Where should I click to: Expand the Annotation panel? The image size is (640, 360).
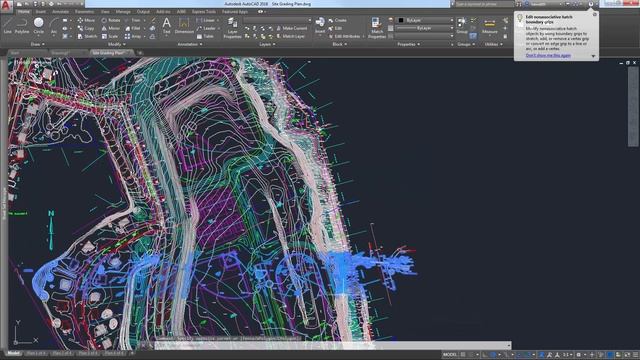coord(189,44)
